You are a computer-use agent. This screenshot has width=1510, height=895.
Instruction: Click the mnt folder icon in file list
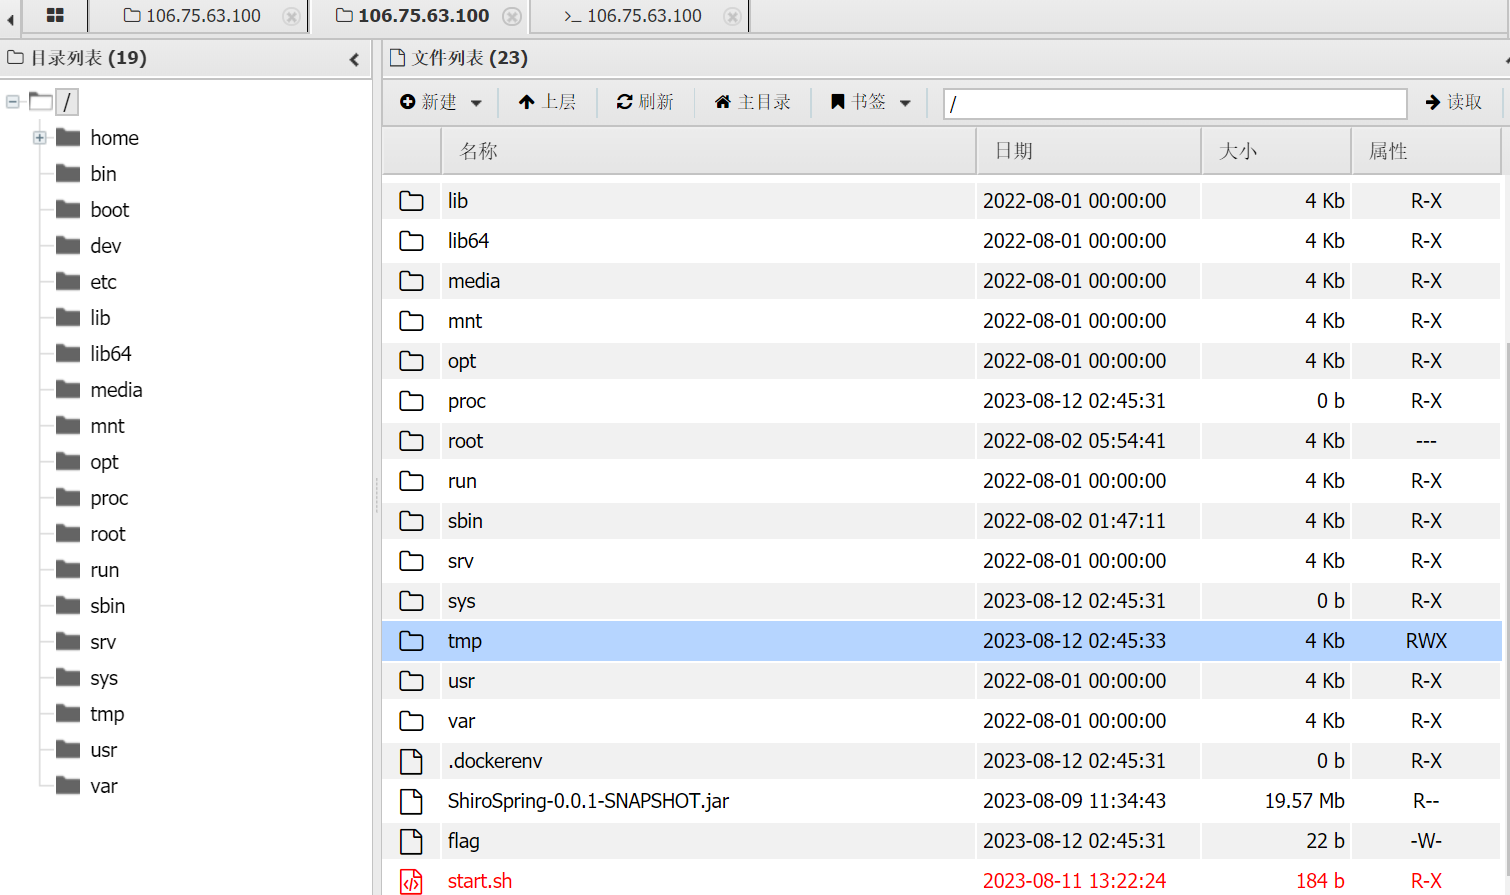(x=411, y=321)
